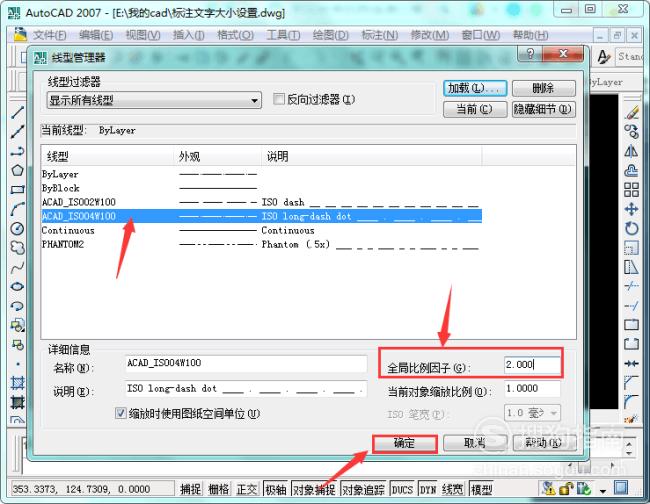Open status bar tray menu arrow
The width and height of the screenshot is (650, 504).
tap(603, 491)
